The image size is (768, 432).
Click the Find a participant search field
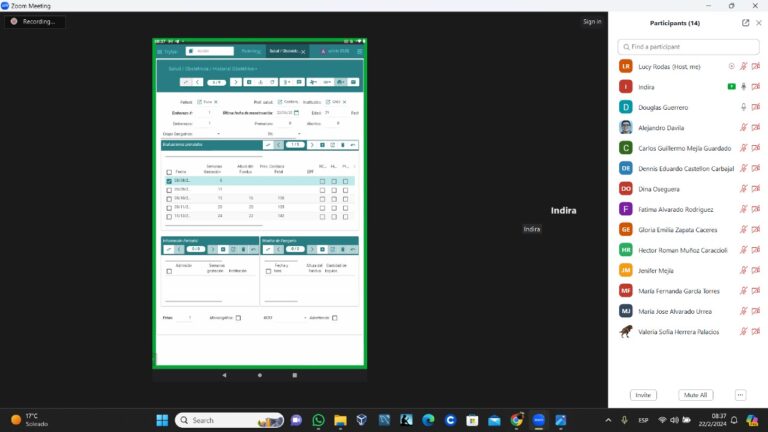(688, 47)
